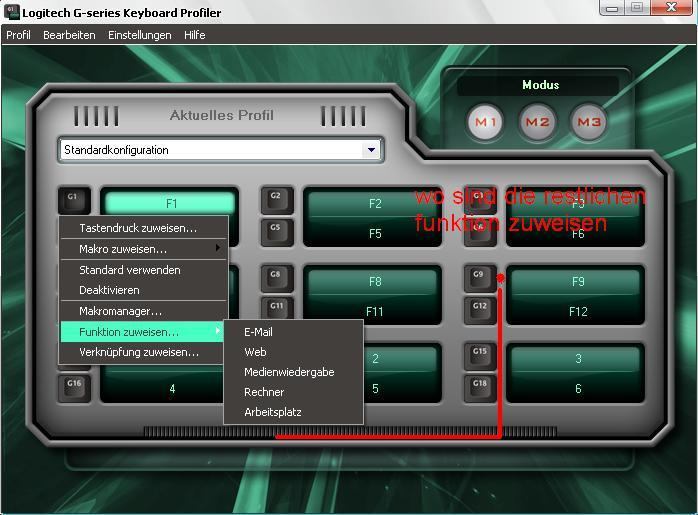Select Deaktivieren in the context menu
This screenshot has height=515, width=698.
point(144,290)
